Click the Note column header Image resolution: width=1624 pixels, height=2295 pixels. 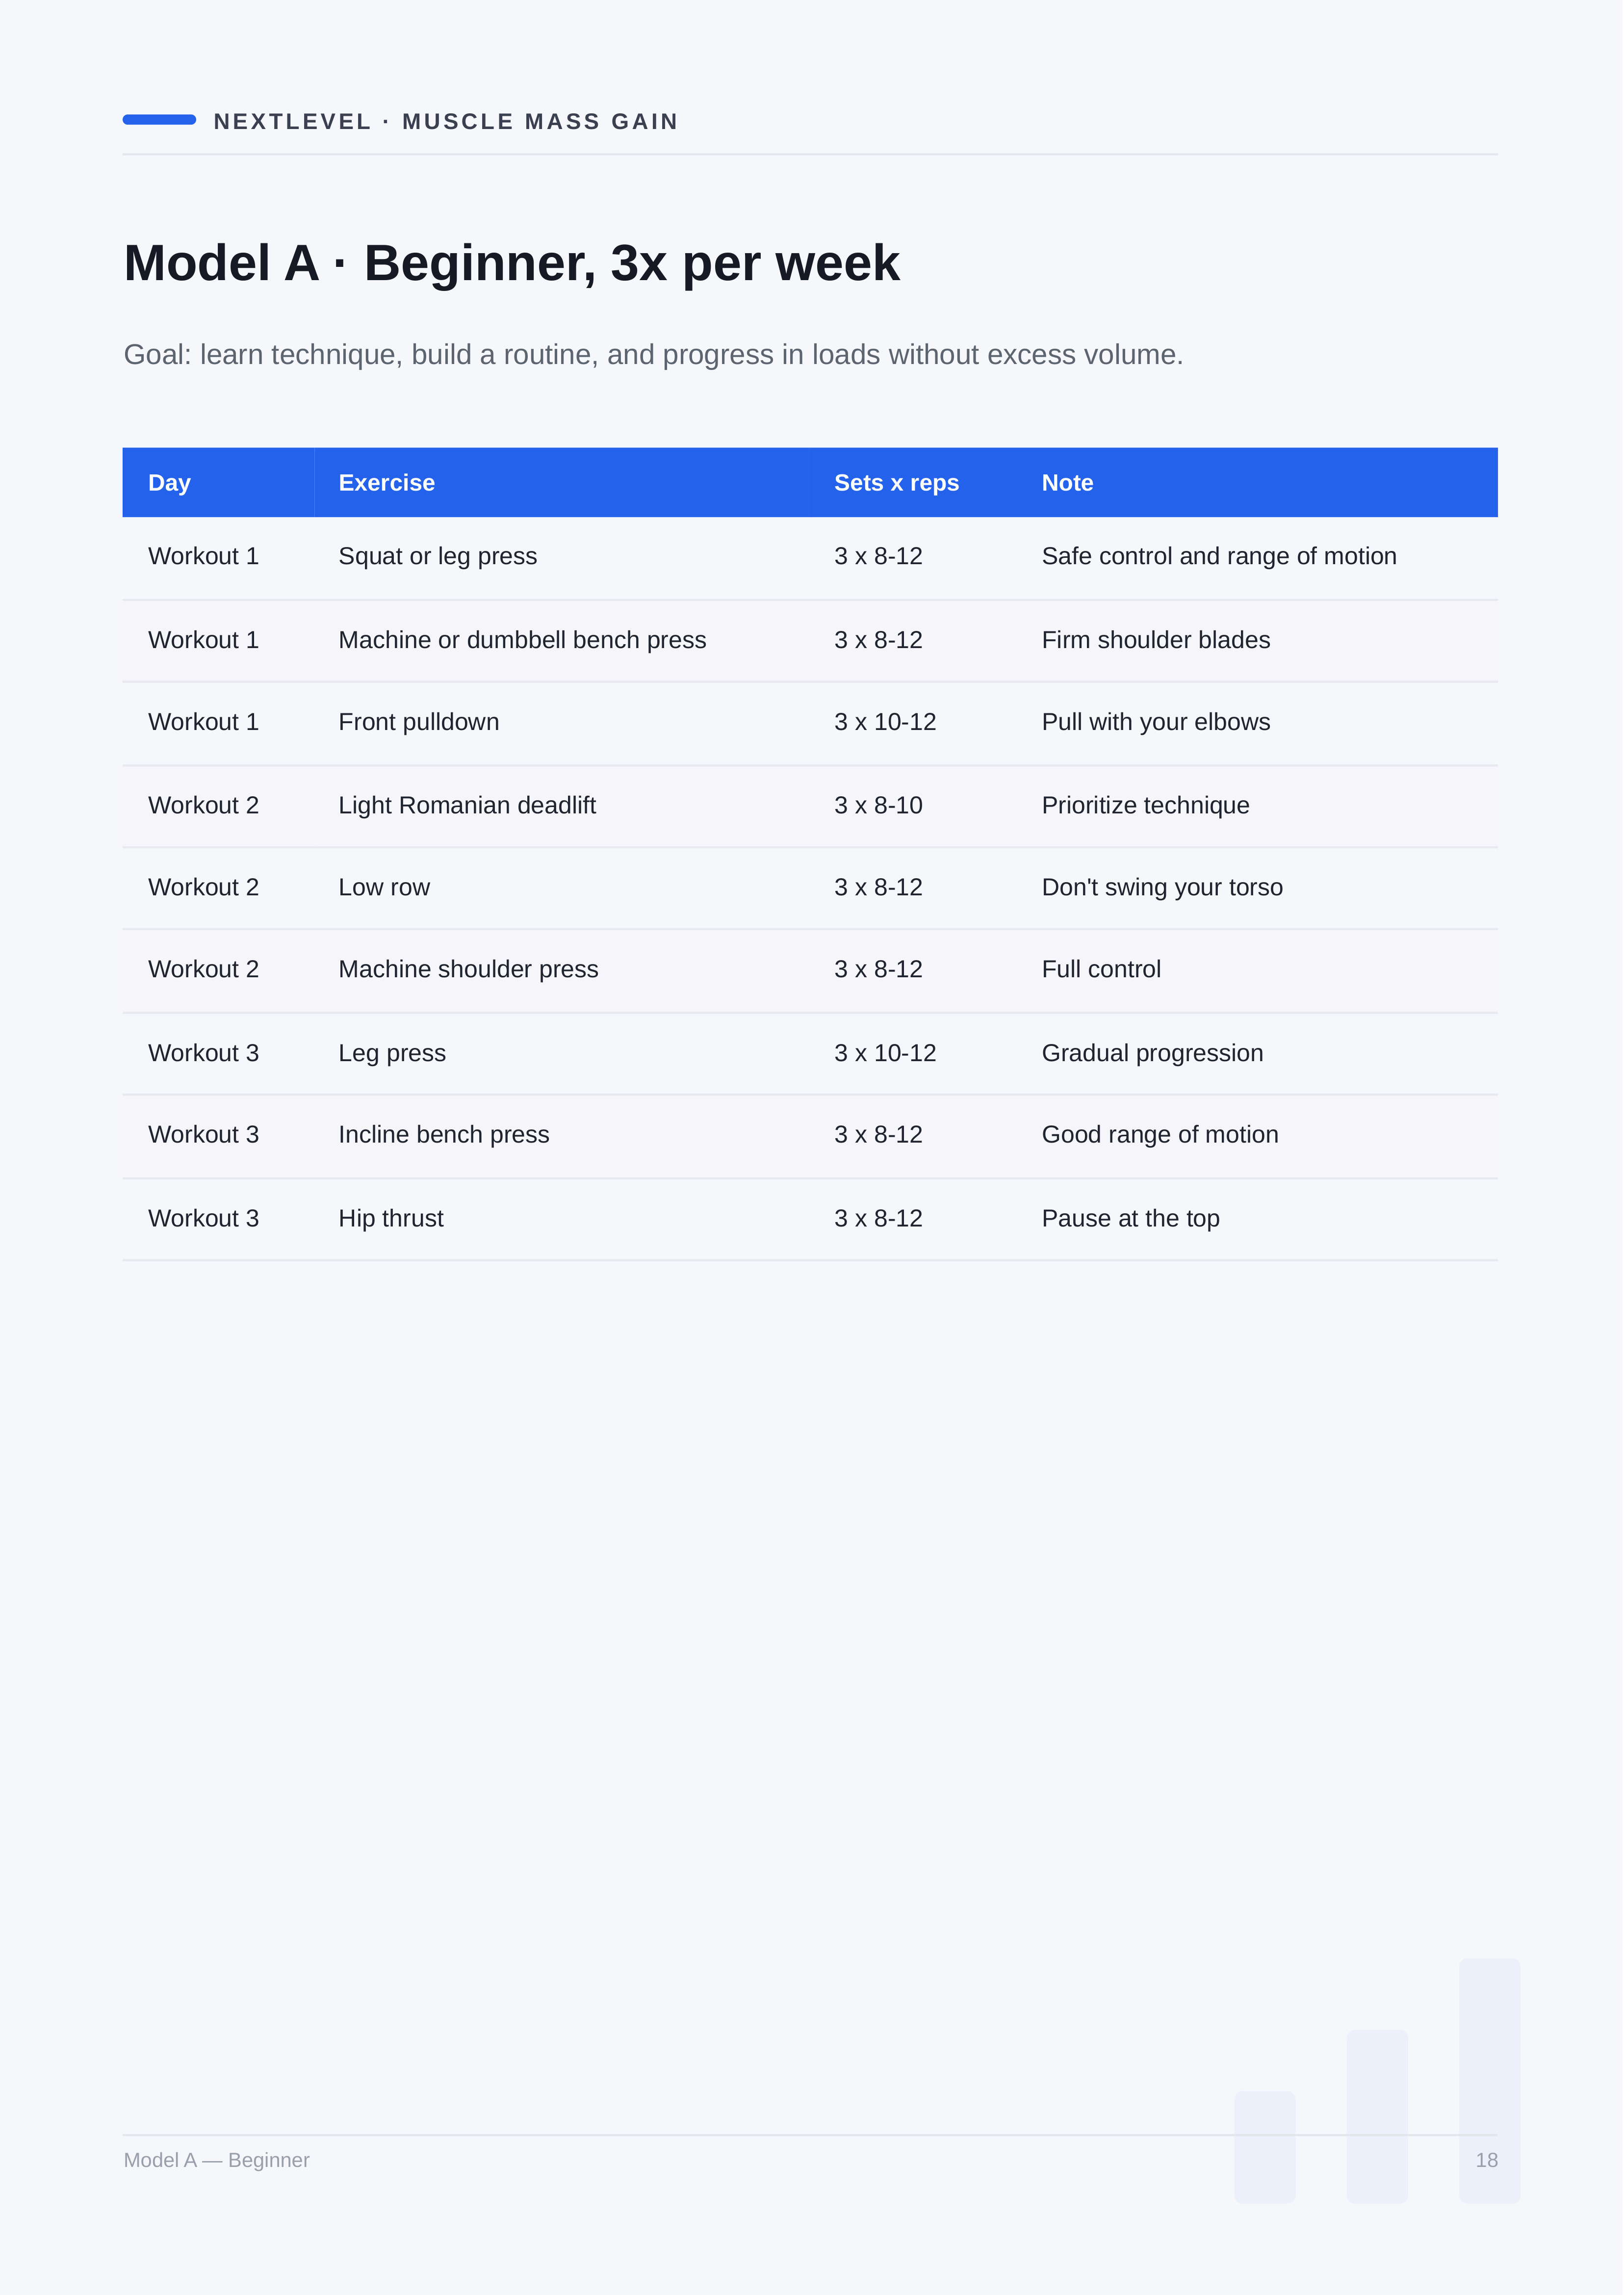[1067, 483]
